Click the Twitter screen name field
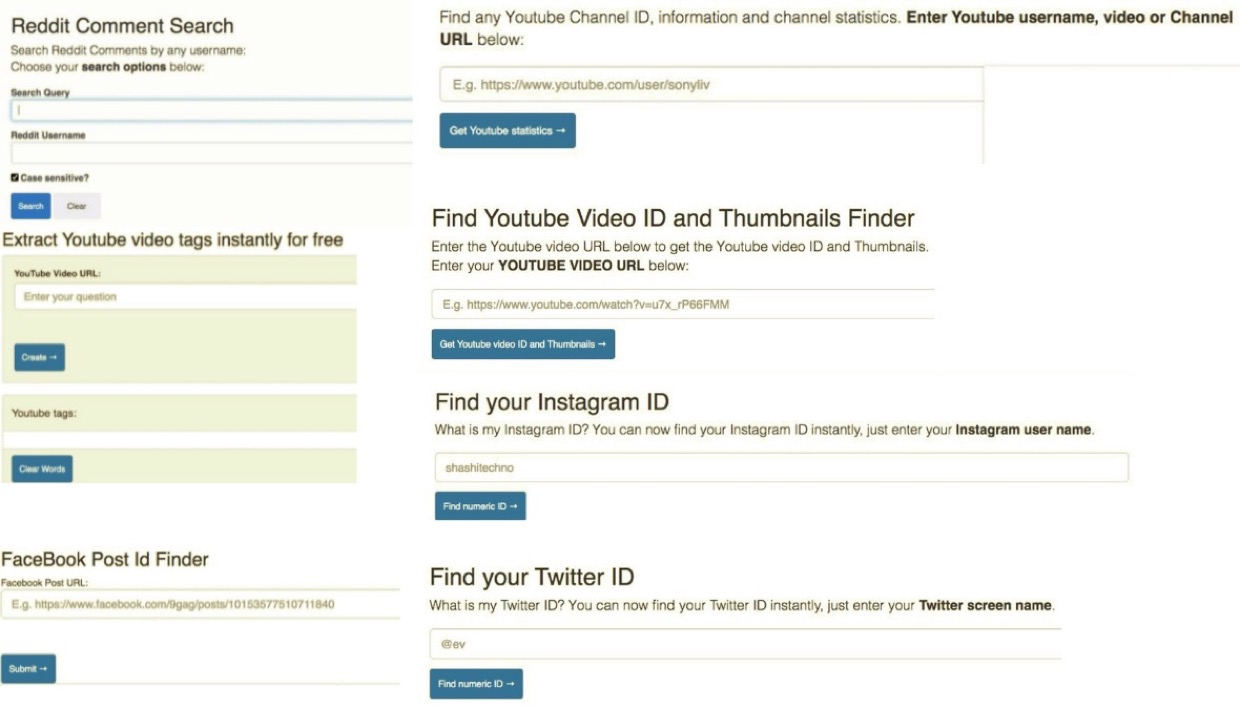This screenshot has height=711, width=1240. pos(746,644)
